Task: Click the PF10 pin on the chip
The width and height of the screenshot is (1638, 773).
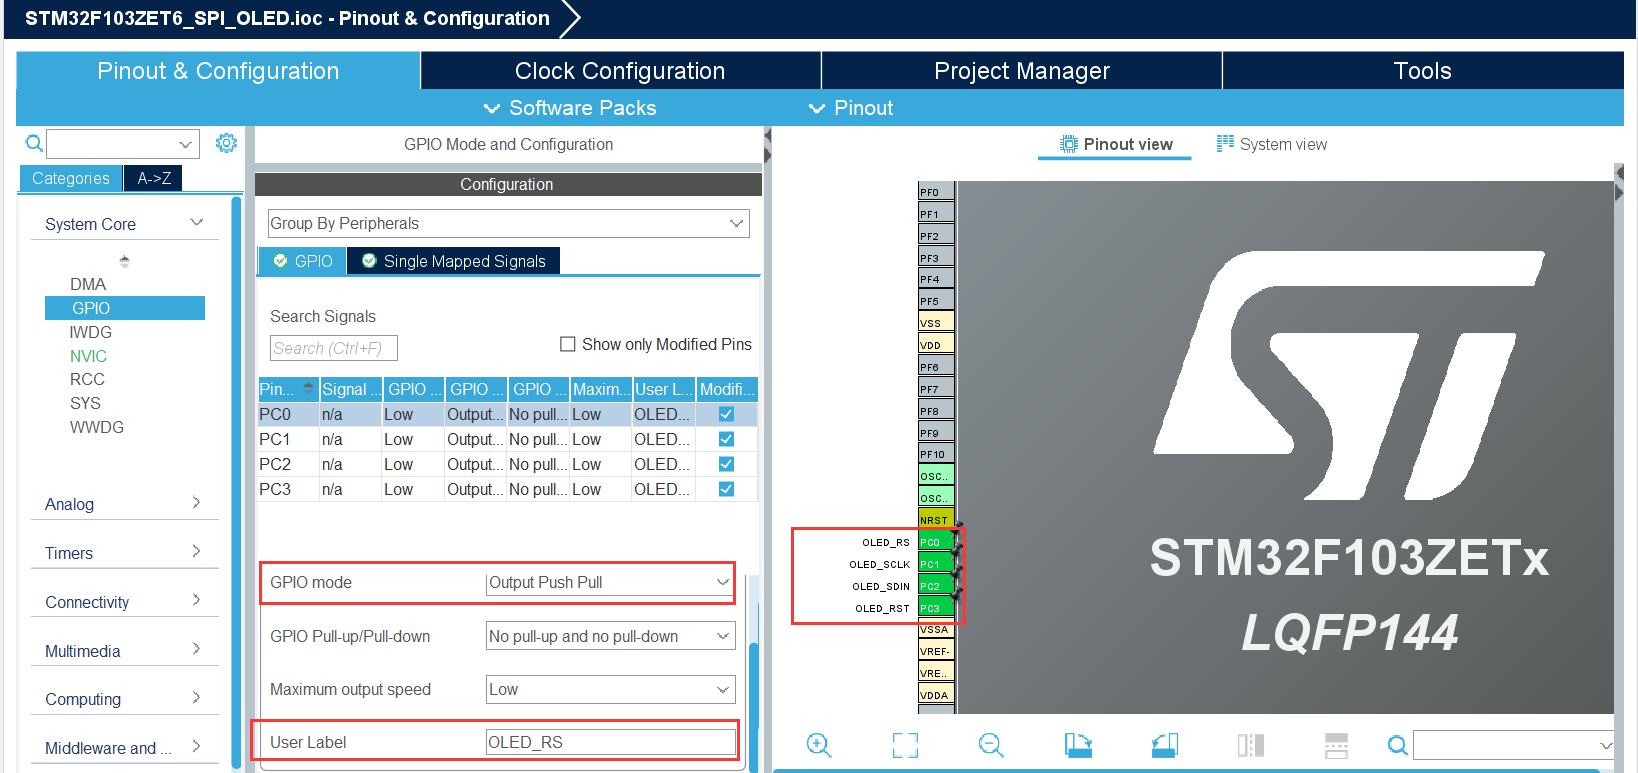Action: (x=936, y=454)
